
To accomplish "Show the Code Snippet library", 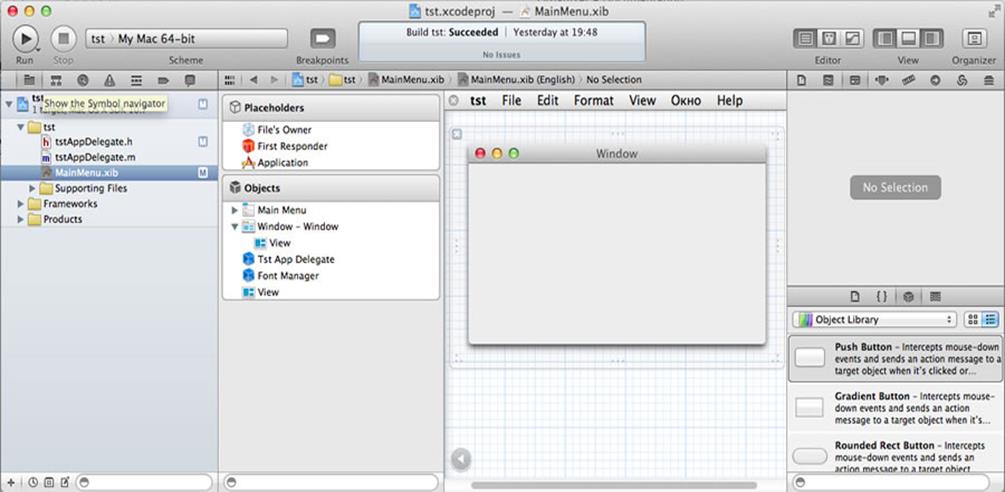I will point(881,297).
